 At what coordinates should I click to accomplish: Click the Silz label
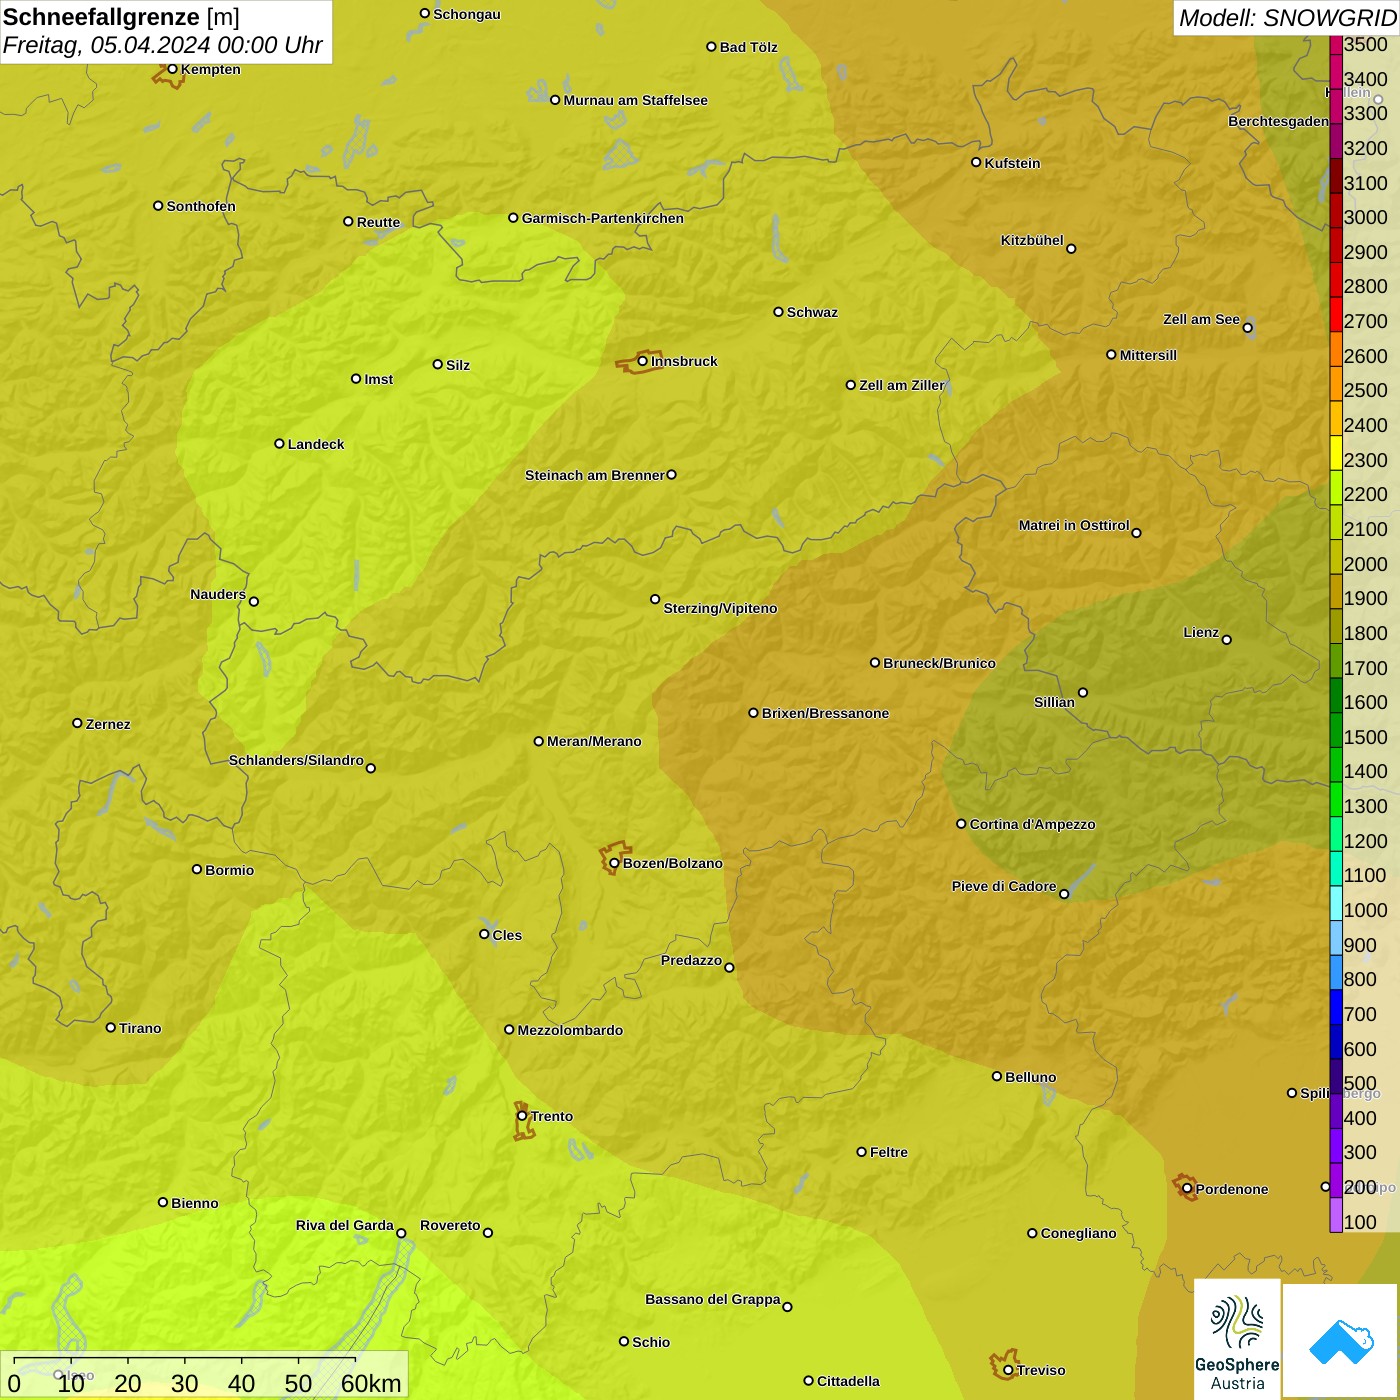pyautogui.click(x=458, y=365)
